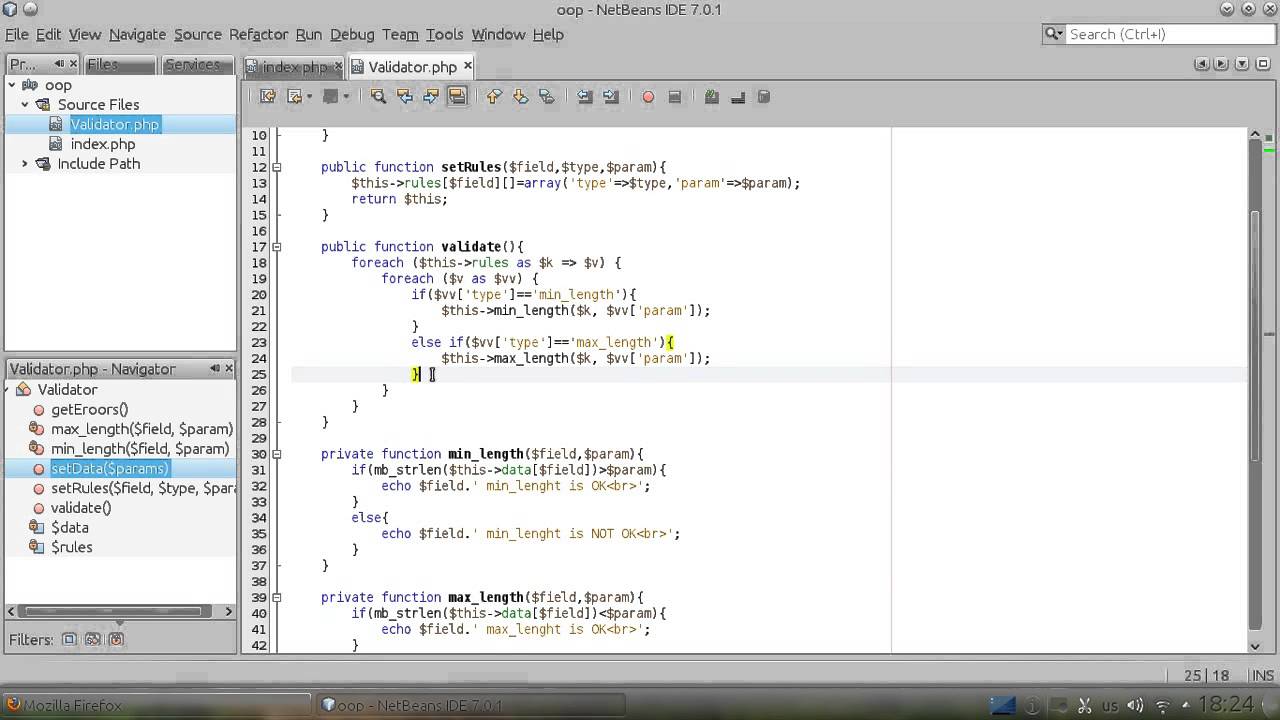The height and width of the screenshot is (720, 1280).
Task: Fold min_length function at line 30
Action: tap(277, 454)
